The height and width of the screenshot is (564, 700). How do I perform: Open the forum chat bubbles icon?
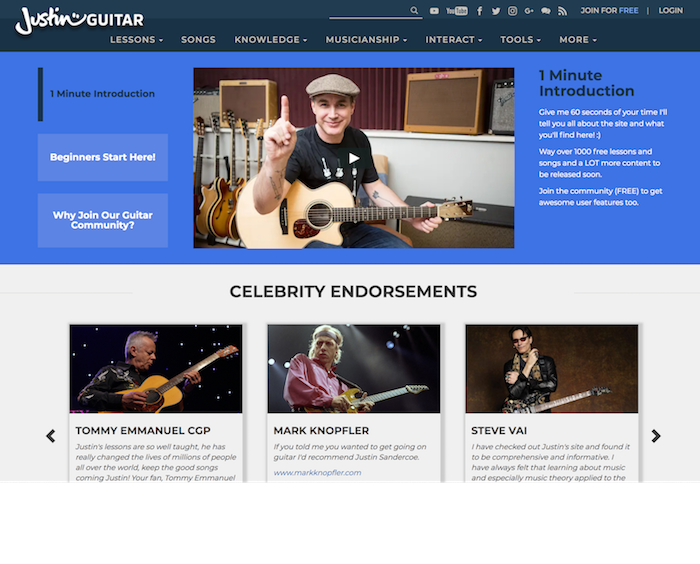point(546,11)
